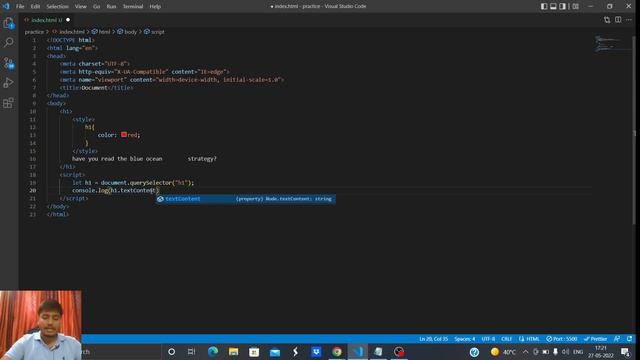Click CRLF end-of-line indicator

pyautogui.click(x=507, y=339)
